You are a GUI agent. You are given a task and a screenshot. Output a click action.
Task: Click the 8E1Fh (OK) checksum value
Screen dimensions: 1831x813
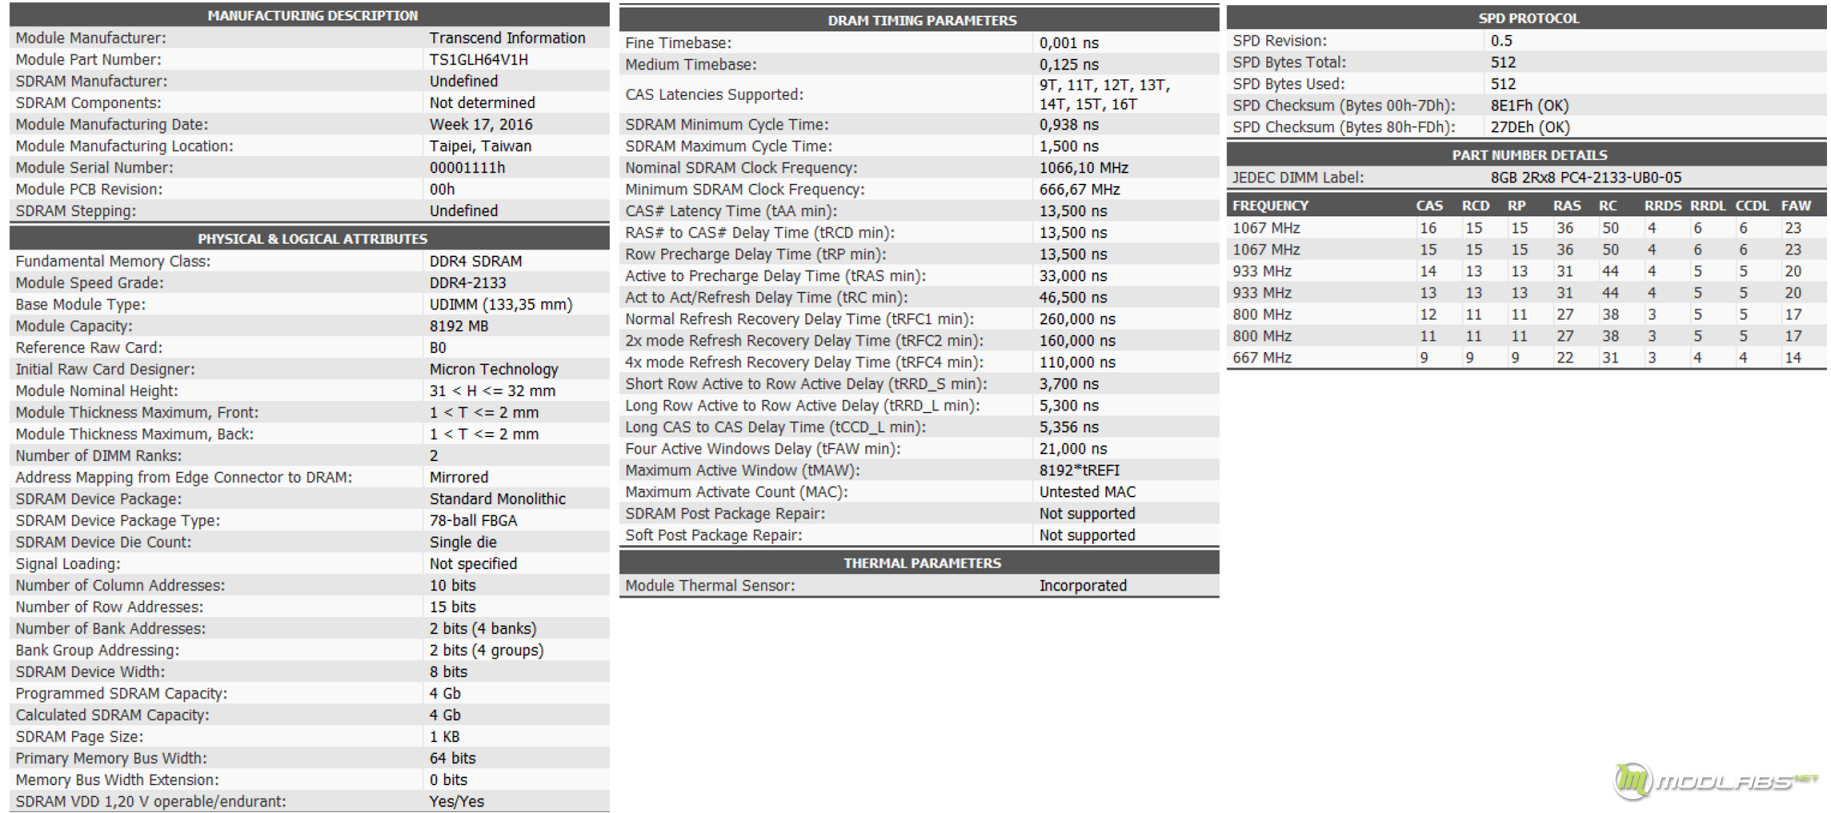[1529, 106]
